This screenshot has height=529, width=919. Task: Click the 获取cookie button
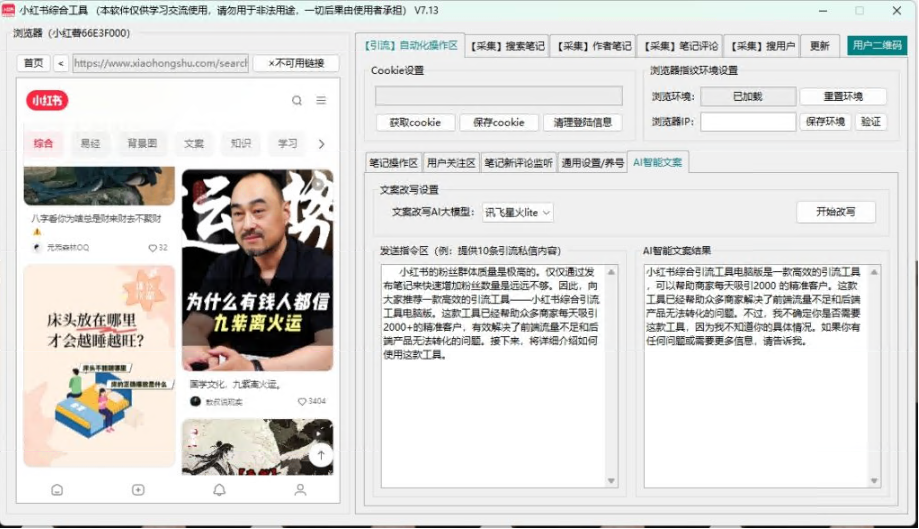click(x=415, y=122)
